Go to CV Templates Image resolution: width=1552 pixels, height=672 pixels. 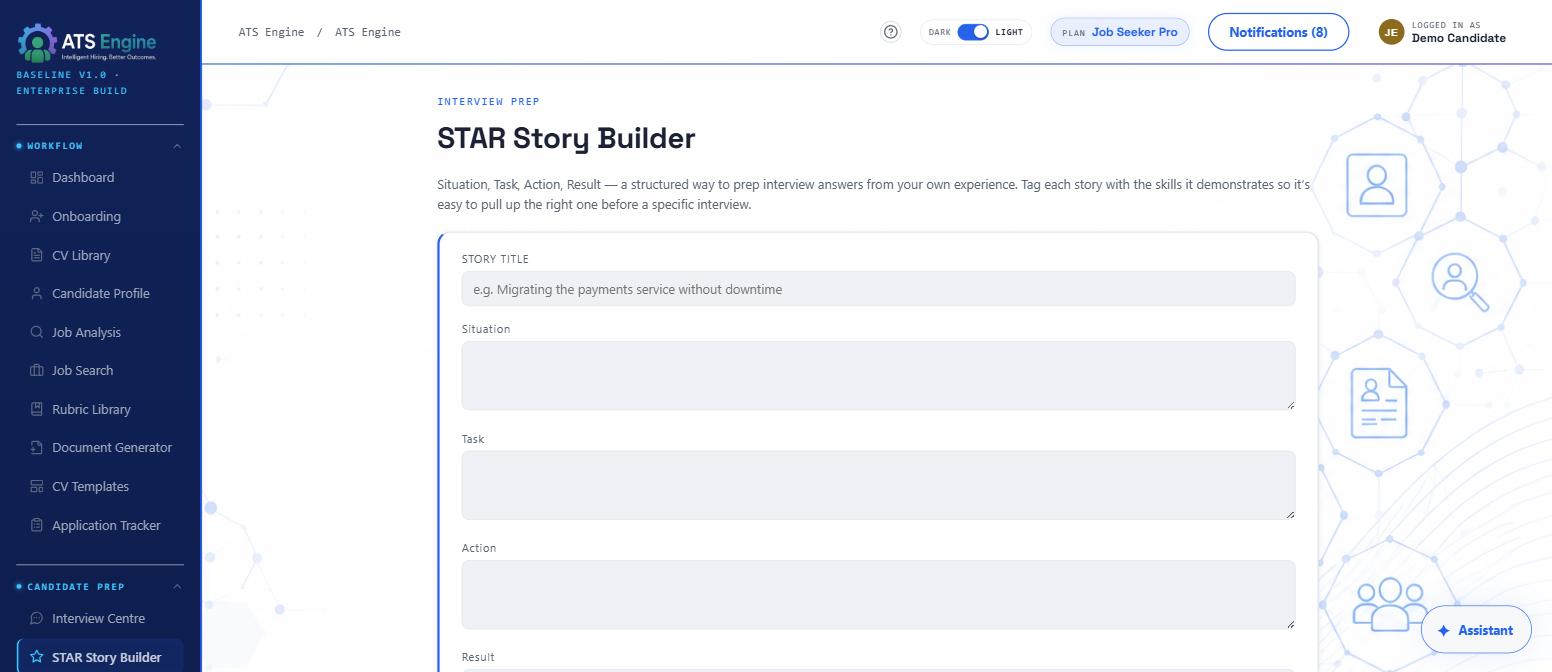[100, 486]
